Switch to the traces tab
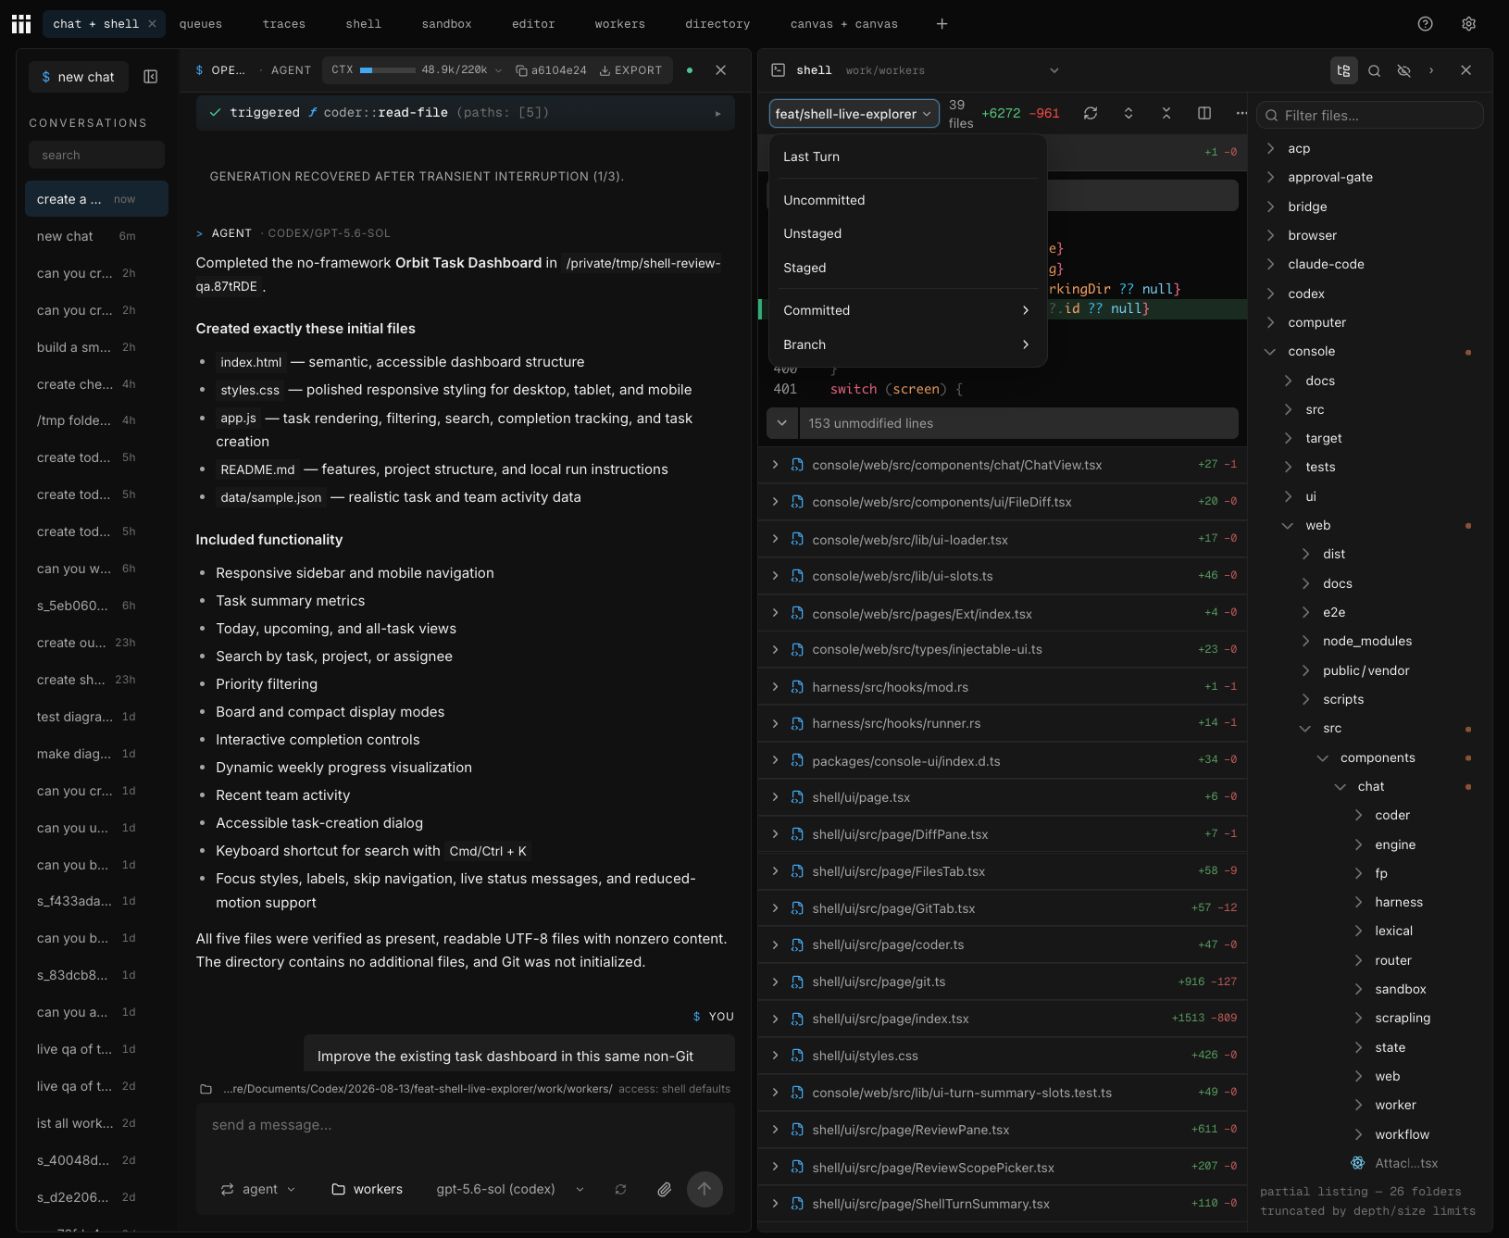This screenshot has height=1238, width=1509. 284,24
